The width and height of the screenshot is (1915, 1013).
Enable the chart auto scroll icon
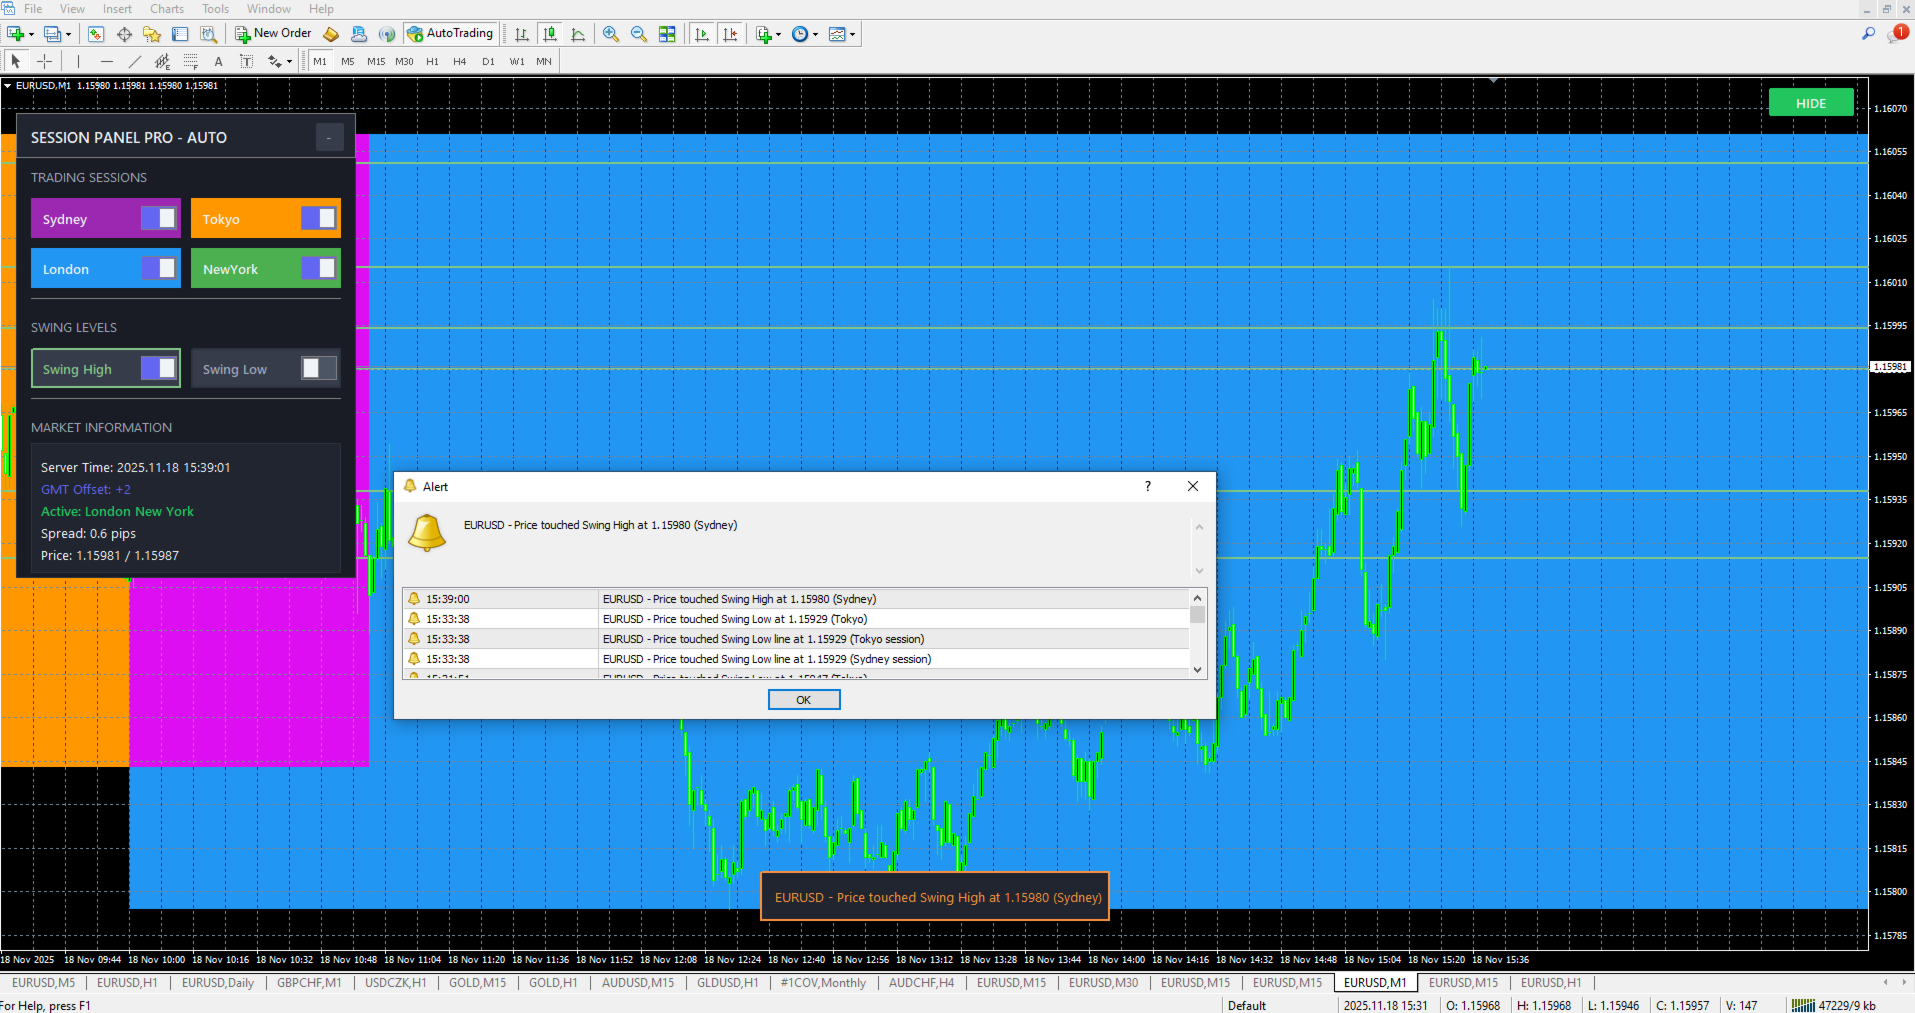(702, 34)
